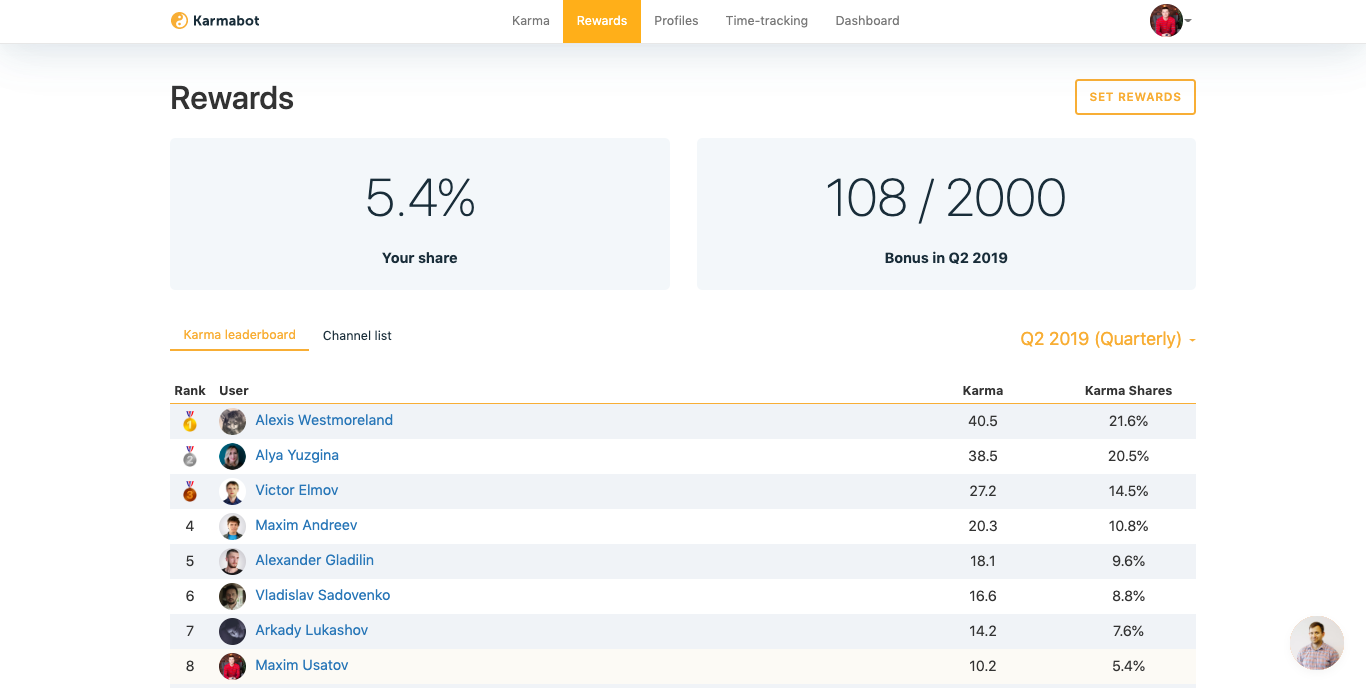Open the Time-tracking tab
The height and width of the screenshot is (688, 1366).
(767, 21)
